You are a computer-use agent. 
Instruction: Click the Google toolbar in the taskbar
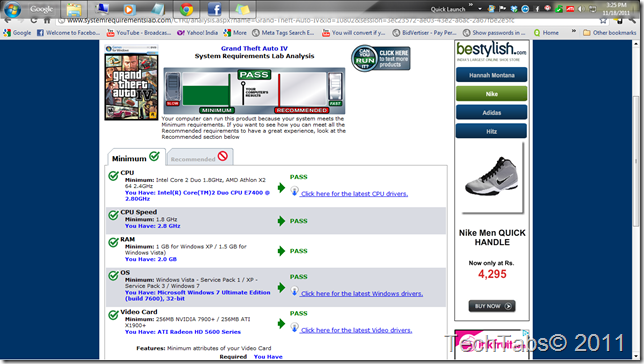(x=41, y=9)
